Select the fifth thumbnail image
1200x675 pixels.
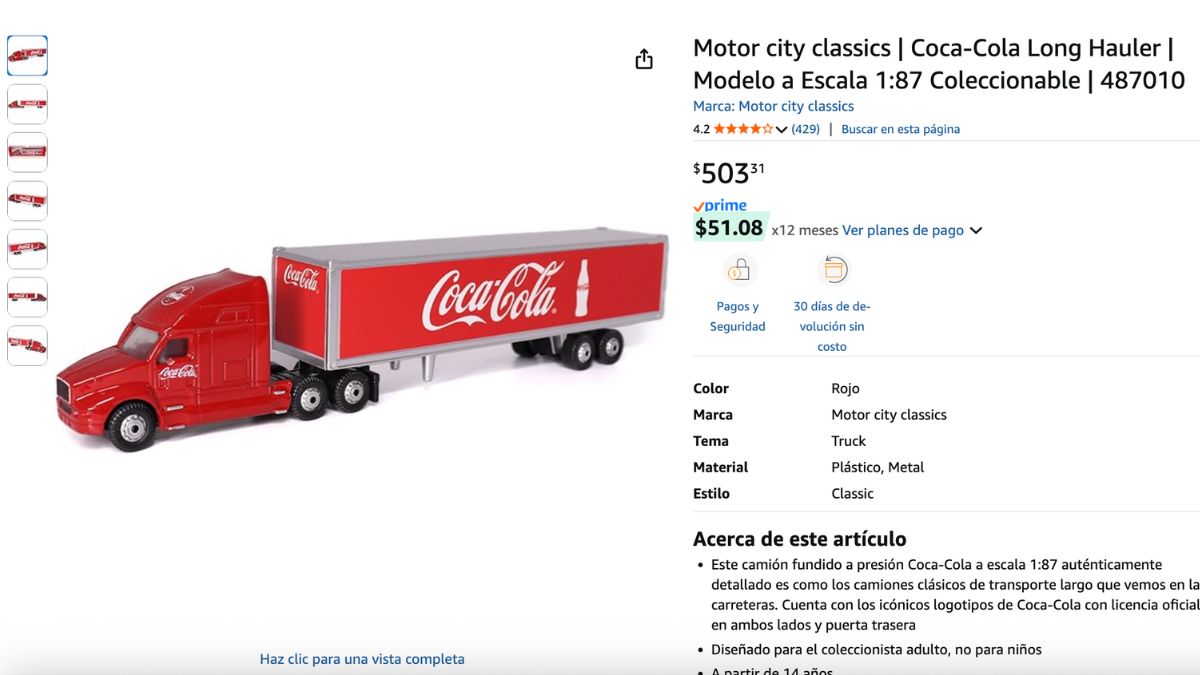click(x=27, y=248)
